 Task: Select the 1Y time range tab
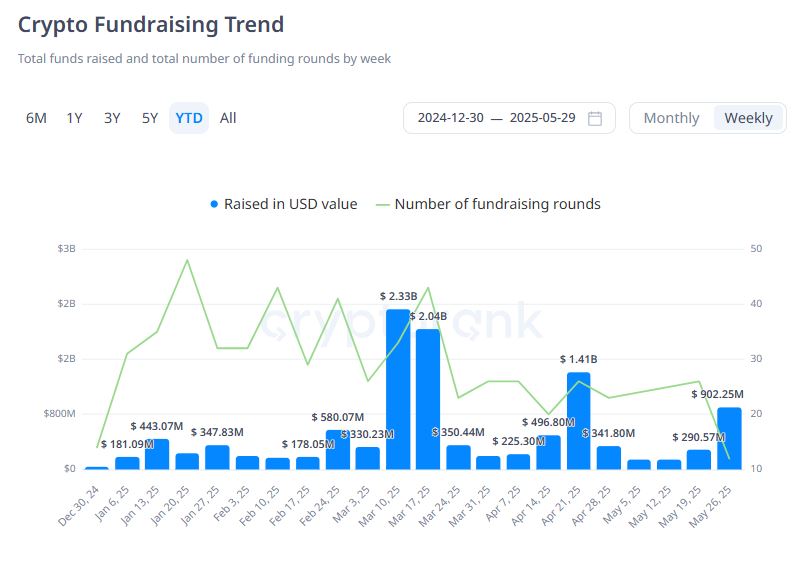pos(74,118)
